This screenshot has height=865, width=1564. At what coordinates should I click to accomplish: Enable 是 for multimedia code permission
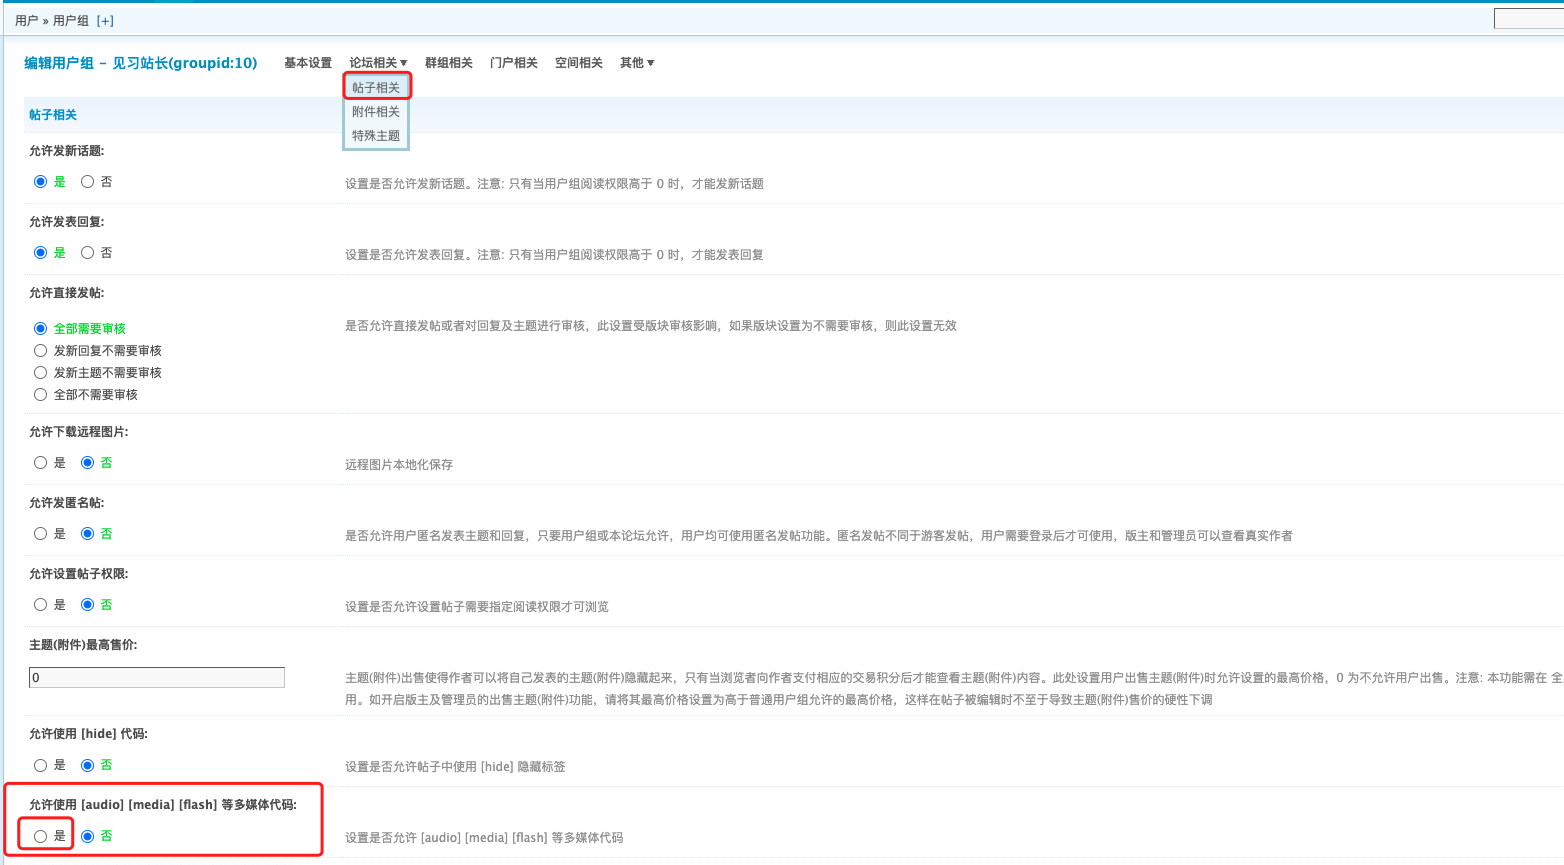coord(41,836)
